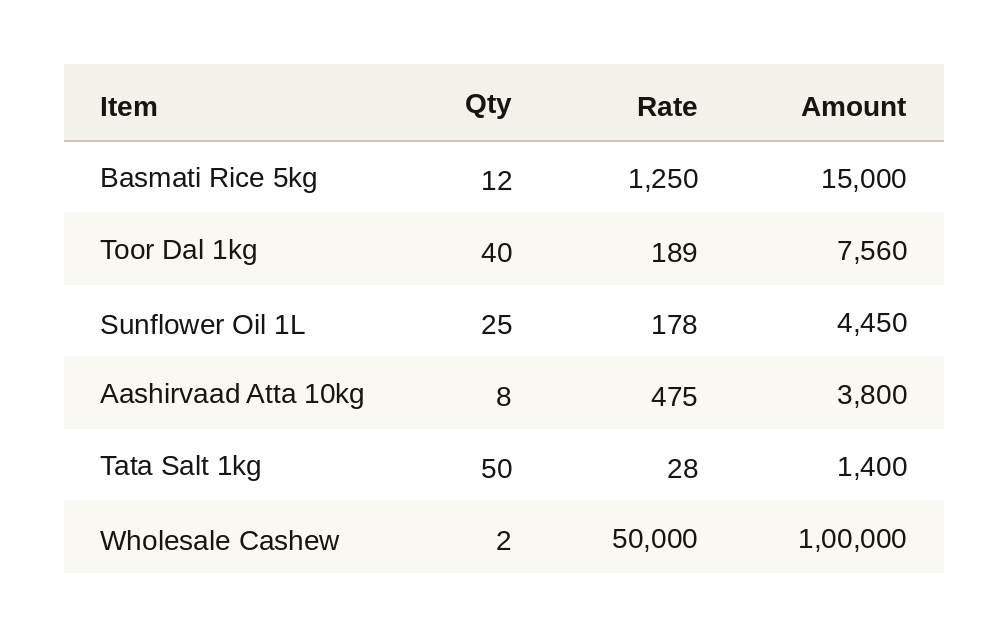
Task: Select the 50,000 rate cell
Action: tap(654, 538)
